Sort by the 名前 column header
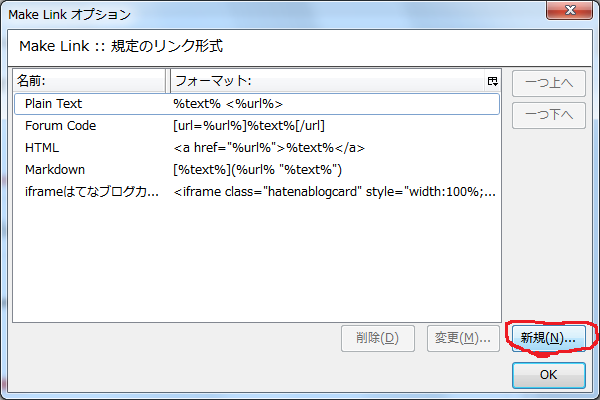The height and width of the screenshot is (400, 600). point(90,80)
